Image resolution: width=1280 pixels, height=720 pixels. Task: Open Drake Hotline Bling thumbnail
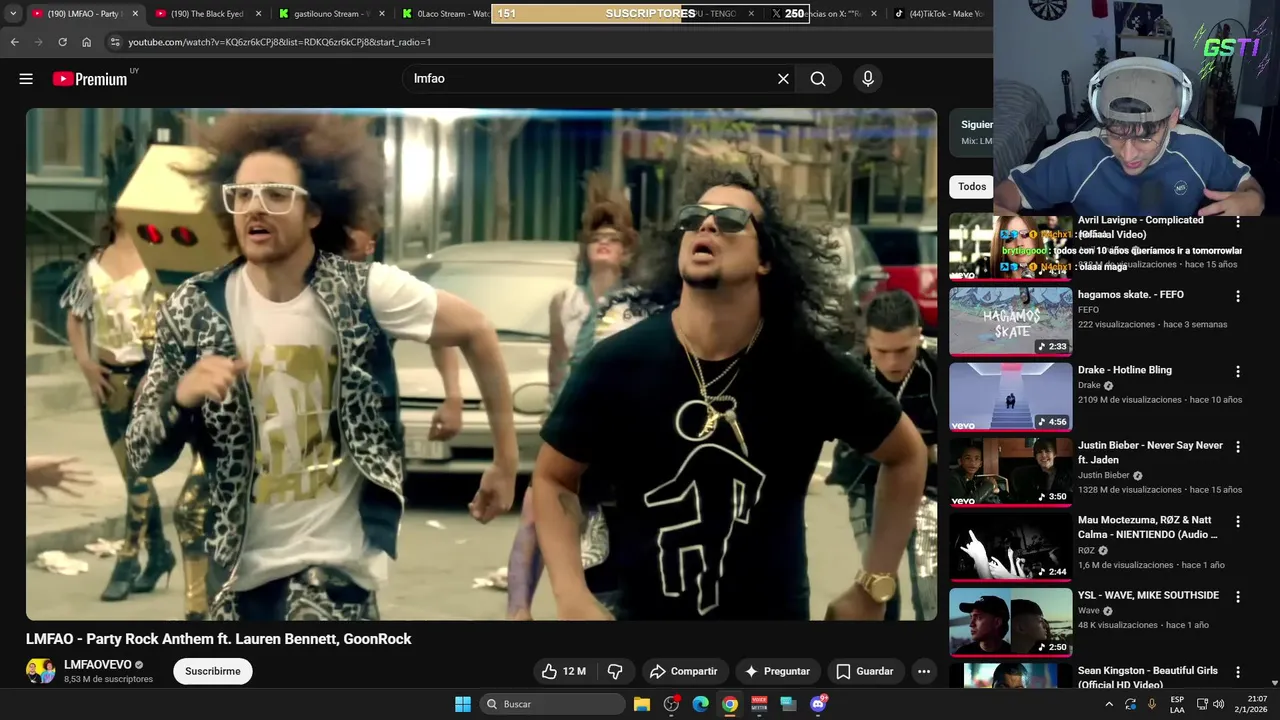coord(1010,396)
